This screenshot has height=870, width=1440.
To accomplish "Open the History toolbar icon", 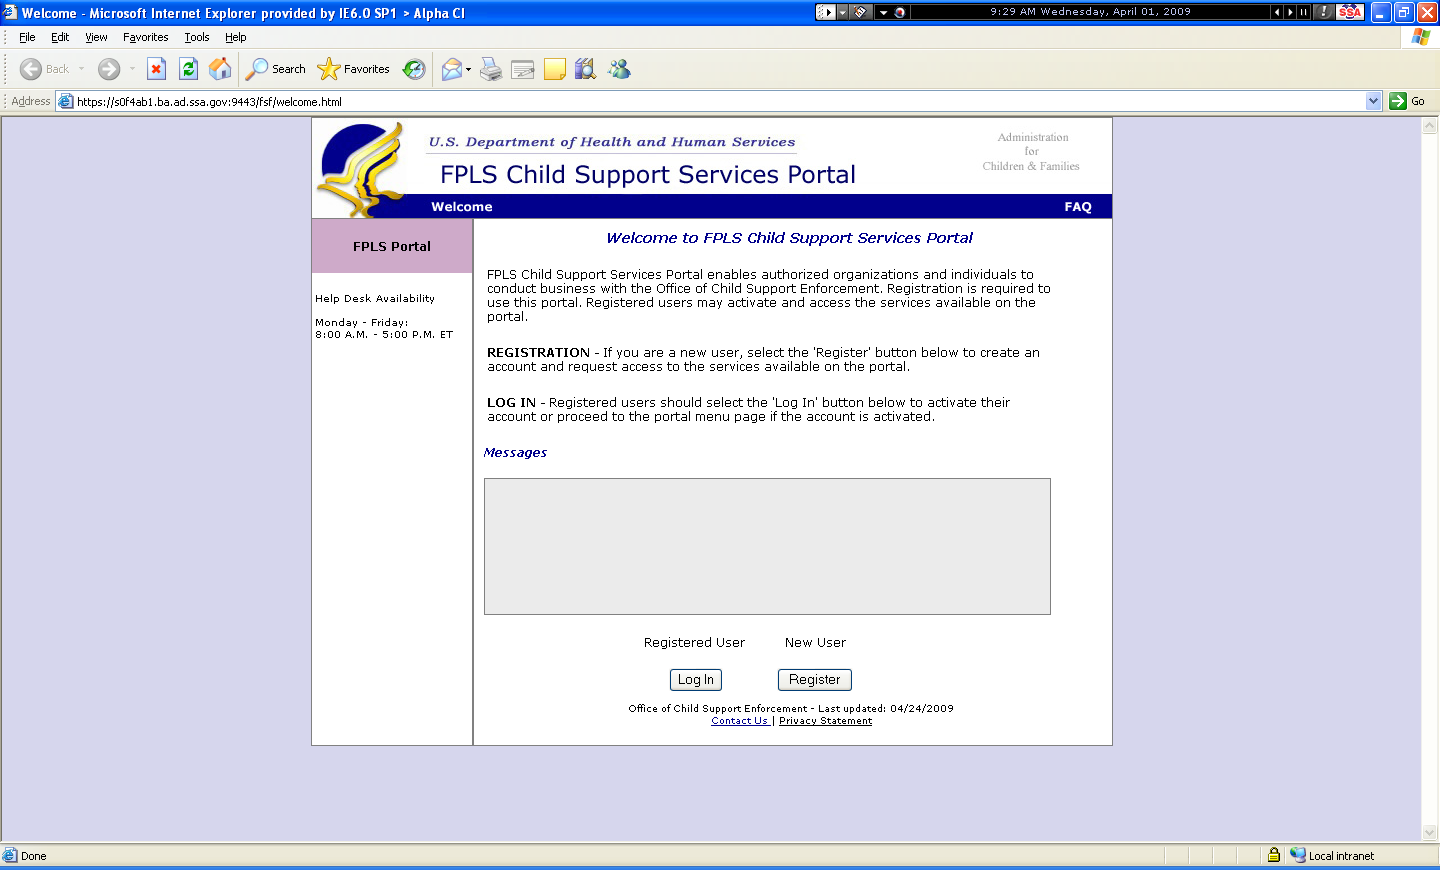I will click(414, 69).
